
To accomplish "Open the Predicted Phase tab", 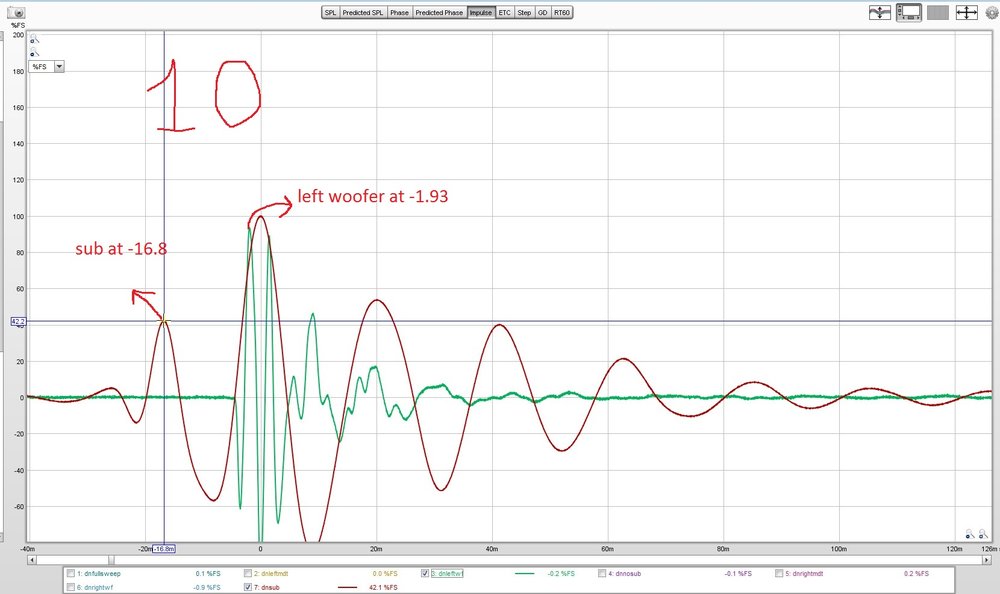I will pyautogui.click(x=439, y=12).
